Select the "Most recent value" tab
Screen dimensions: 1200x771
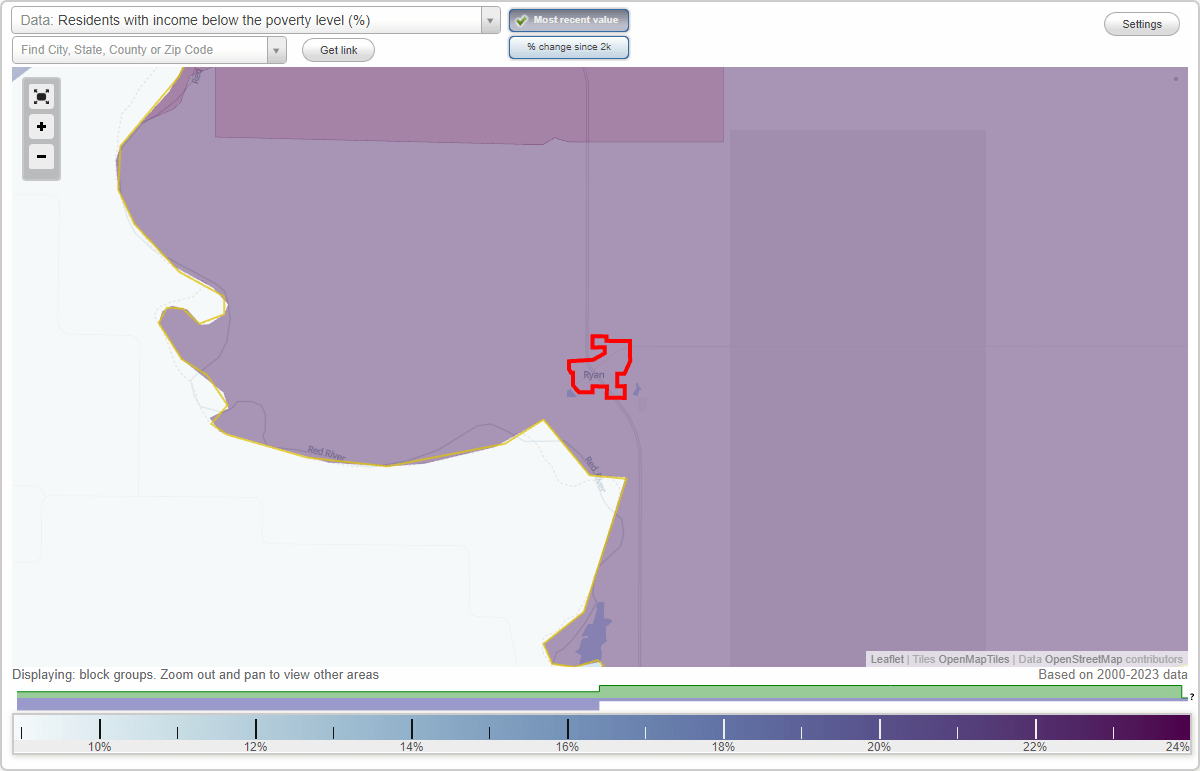[x=568, y=19]
